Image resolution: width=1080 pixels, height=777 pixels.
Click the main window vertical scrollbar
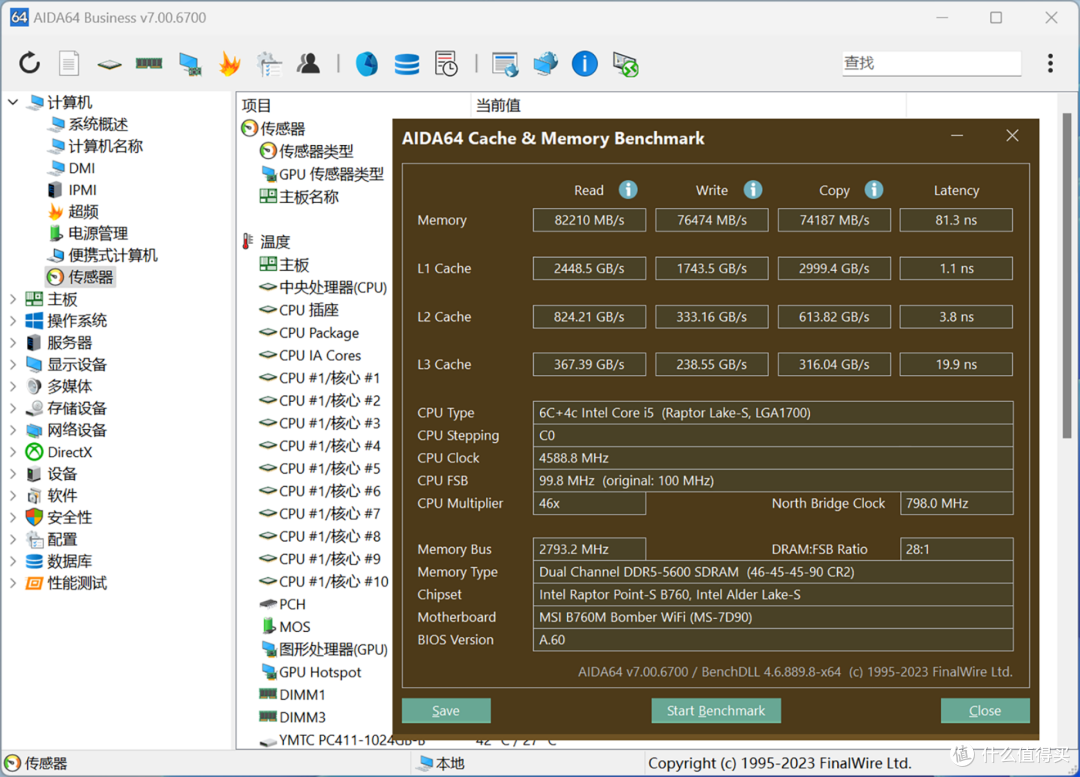1066,276
